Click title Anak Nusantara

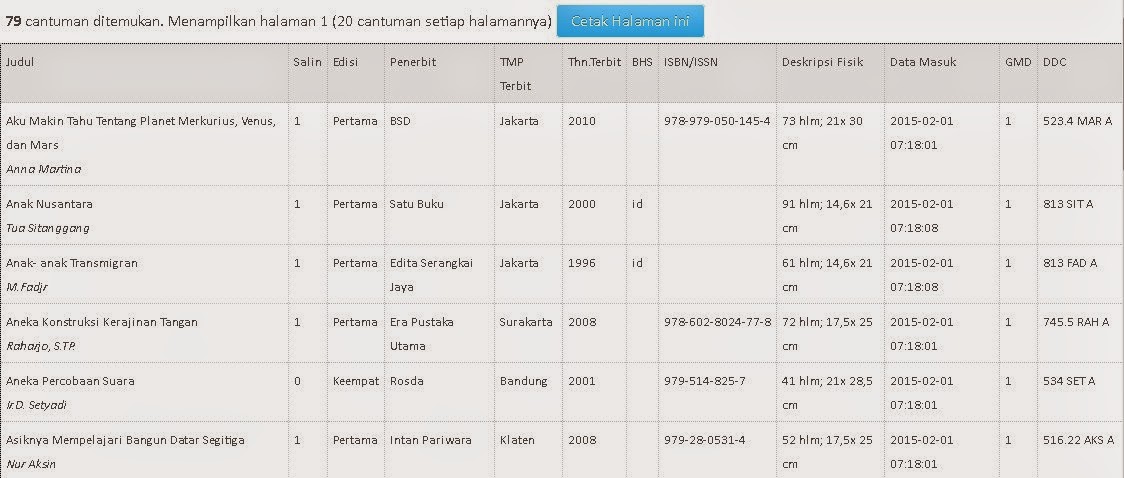(x=49, y=204)
